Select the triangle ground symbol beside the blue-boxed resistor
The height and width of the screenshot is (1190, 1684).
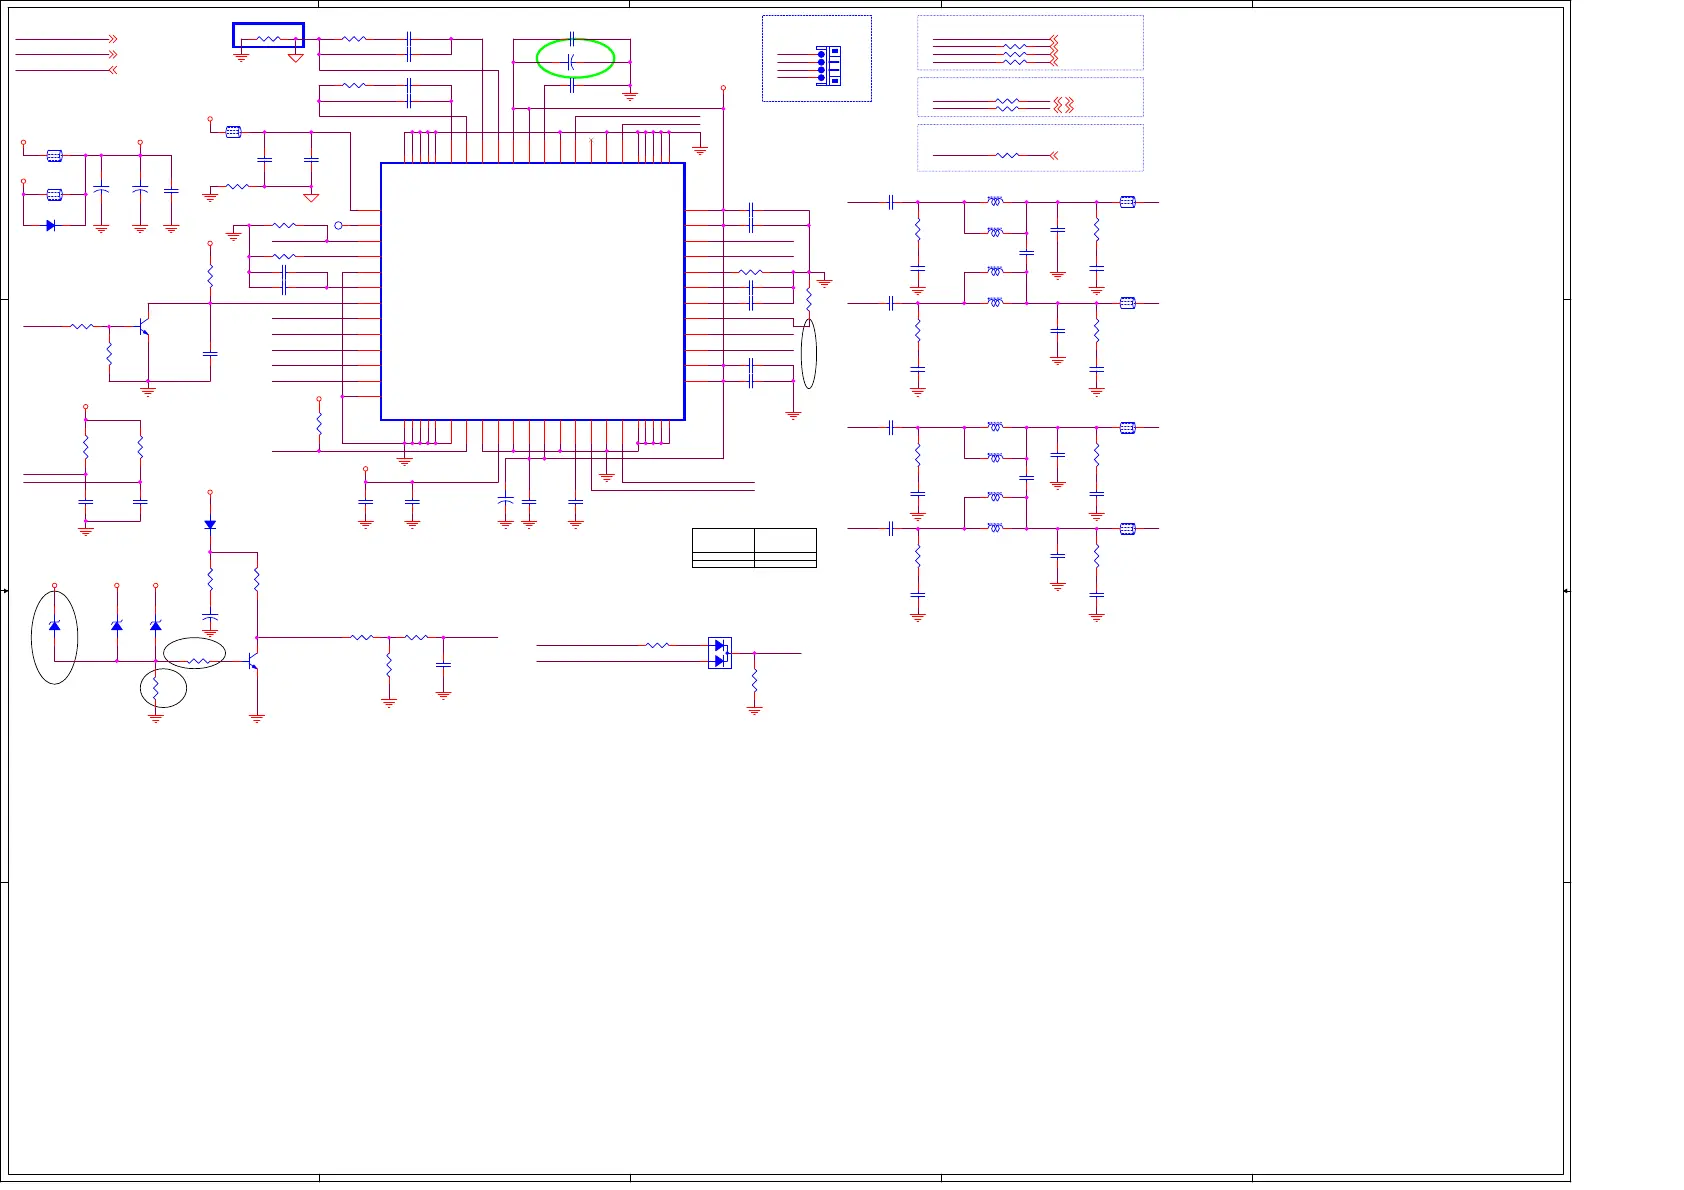pyautogui.click(x=296, y=58)
